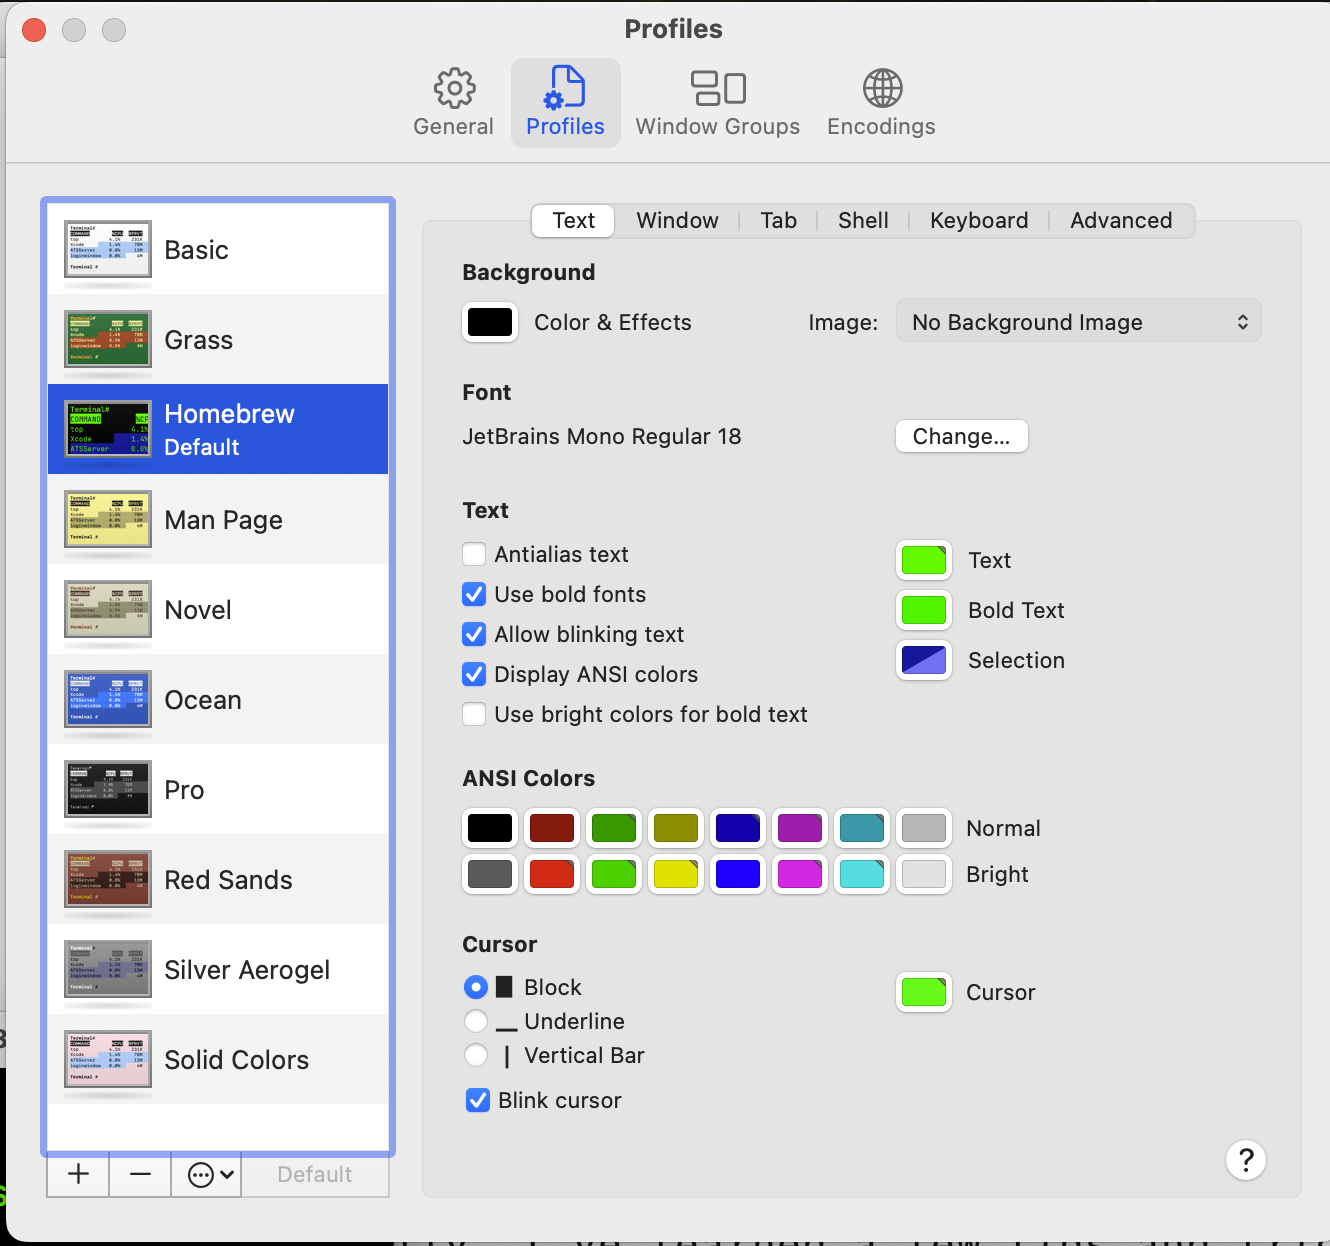Click the Change… font button
The height and width of the screenshot is (1246, 1330).
click(x=961, y=436)
